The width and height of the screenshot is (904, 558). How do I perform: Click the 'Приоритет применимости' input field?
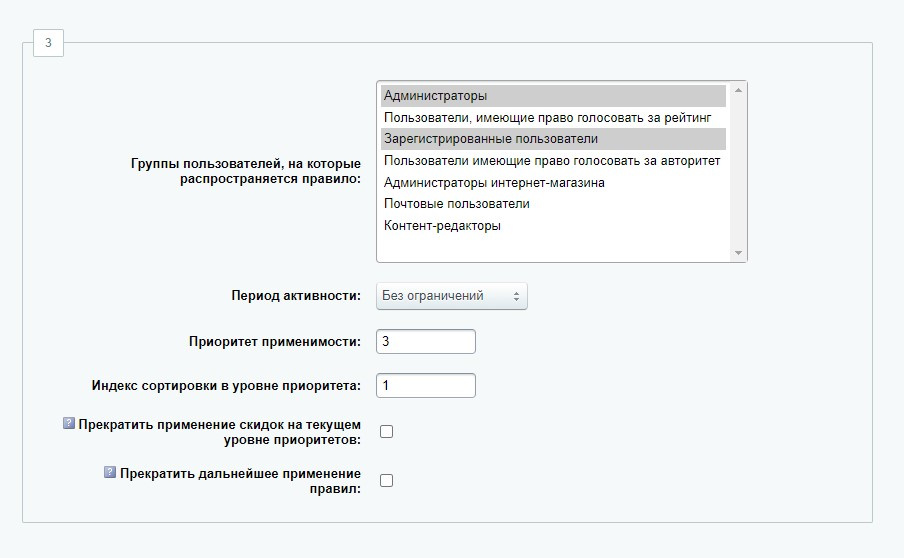tap(425, 341)
